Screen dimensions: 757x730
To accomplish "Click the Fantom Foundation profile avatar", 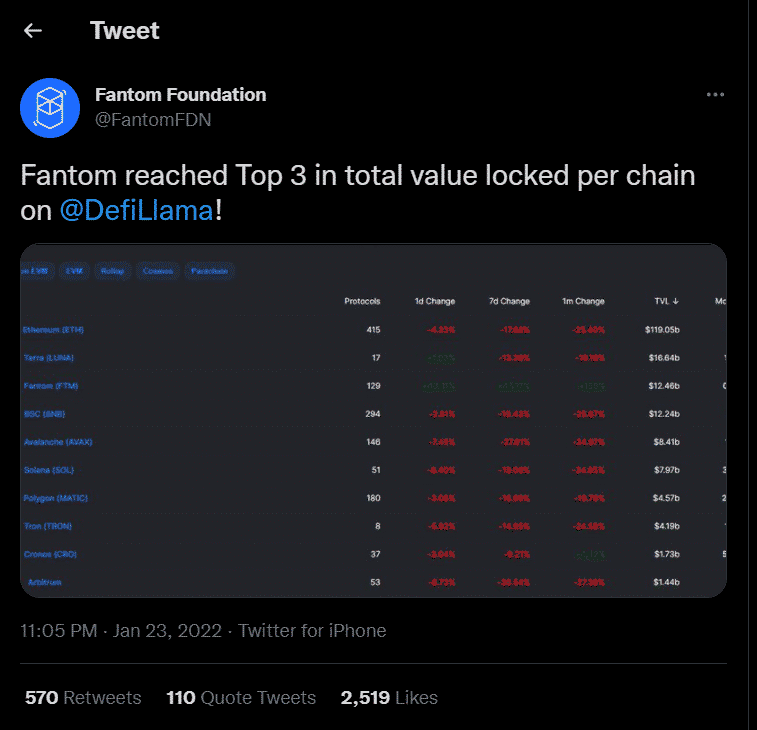I will click(50, 107).
